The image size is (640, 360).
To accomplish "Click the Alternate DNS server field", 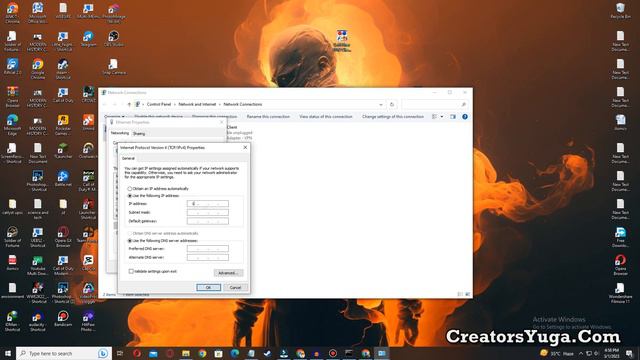I will coord(208,258).
